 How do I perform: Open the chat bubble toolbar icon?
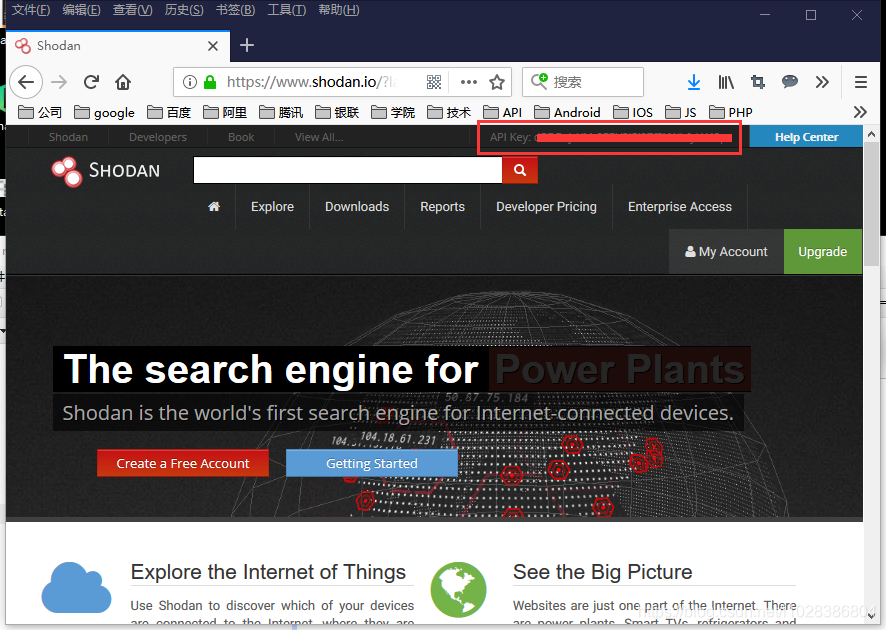[x=789, y=82]
